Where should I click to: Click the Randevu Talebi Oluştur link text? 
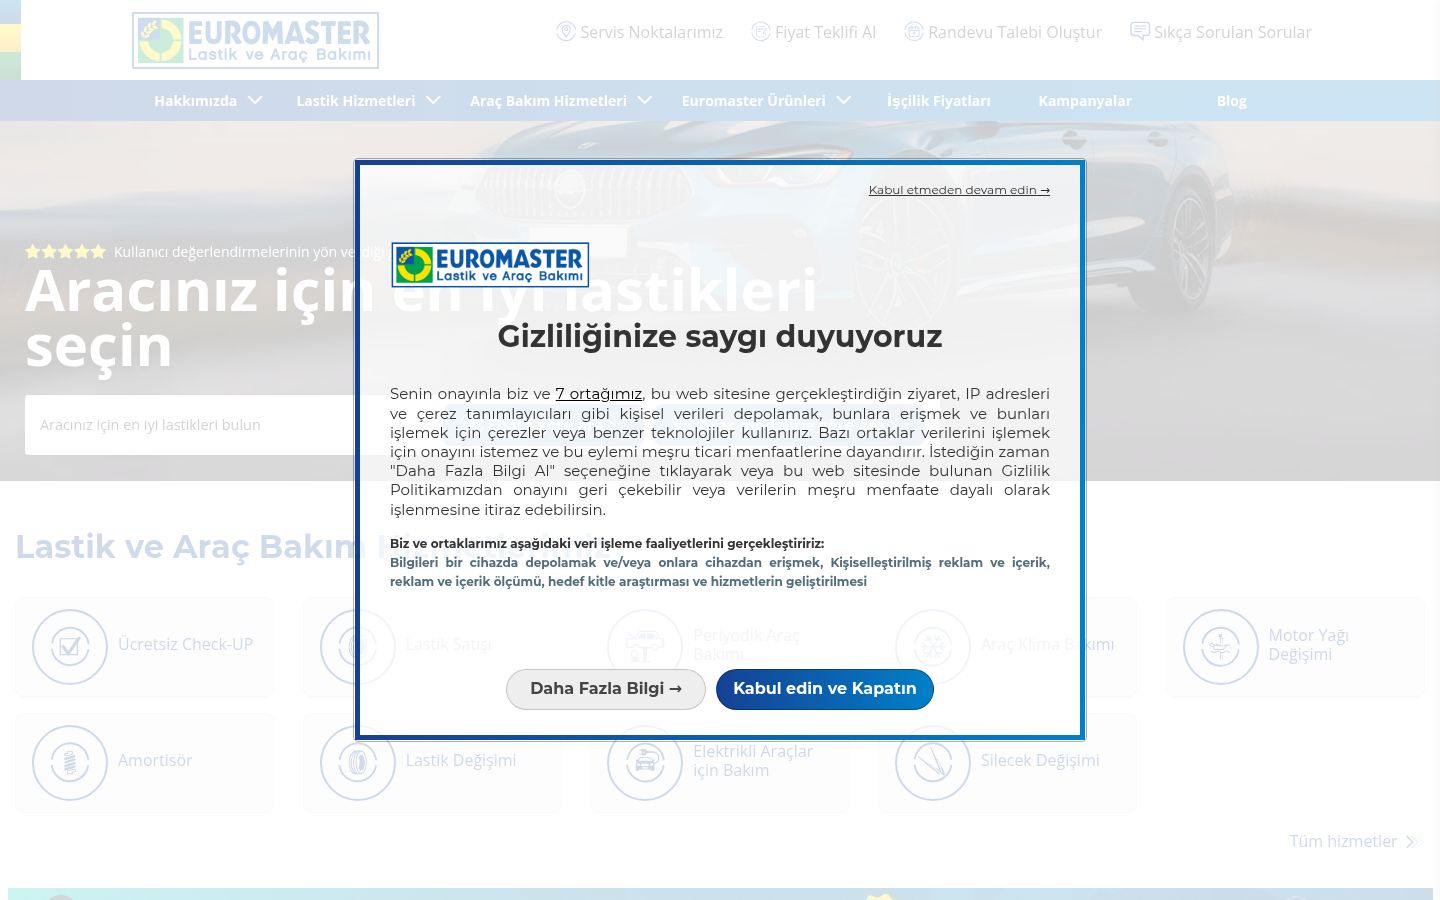tap(1015, 32)
